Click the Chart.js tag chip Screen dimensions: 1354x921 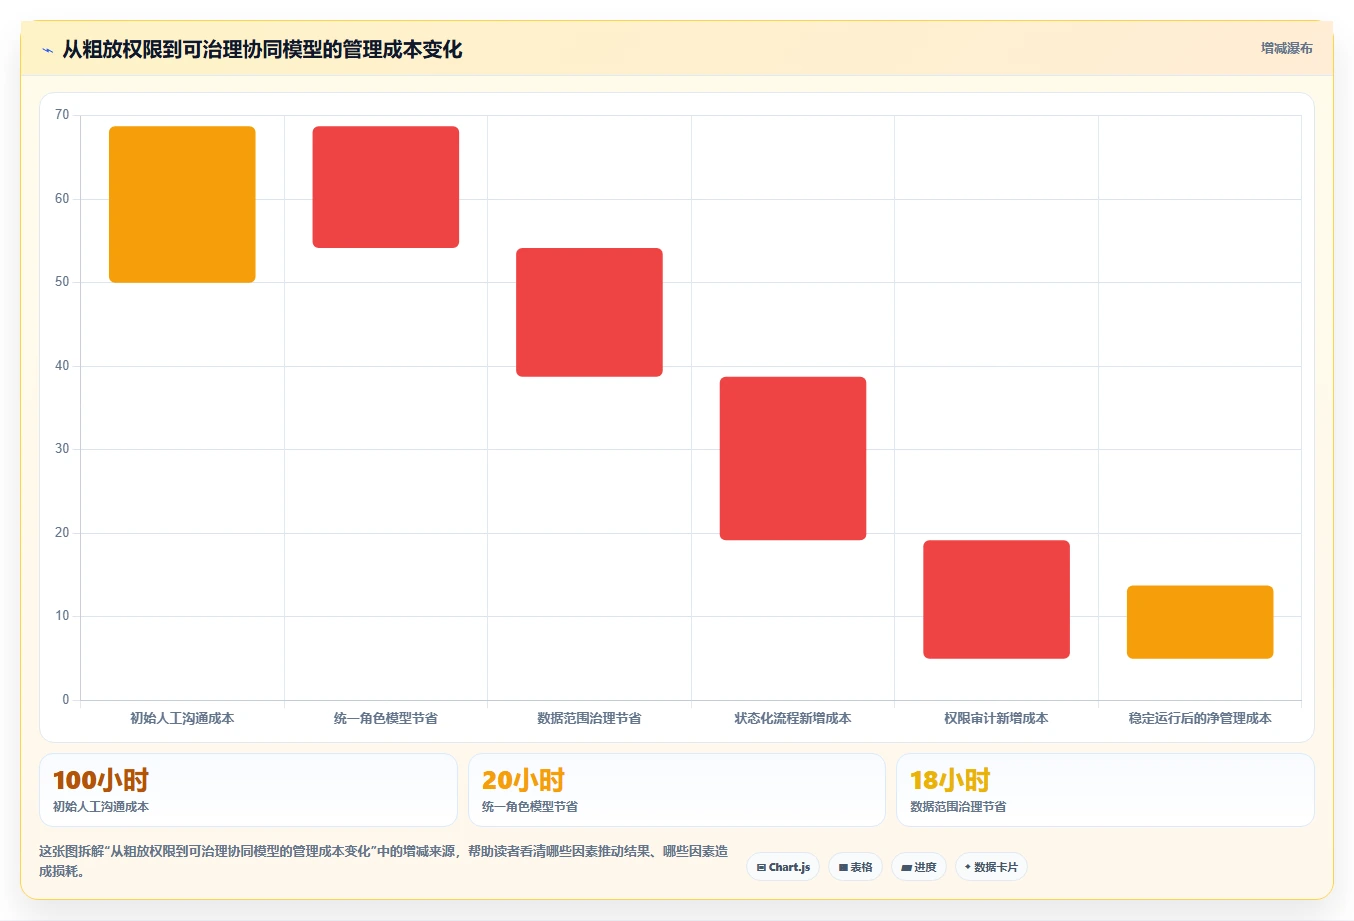click(x=783, y=867)
